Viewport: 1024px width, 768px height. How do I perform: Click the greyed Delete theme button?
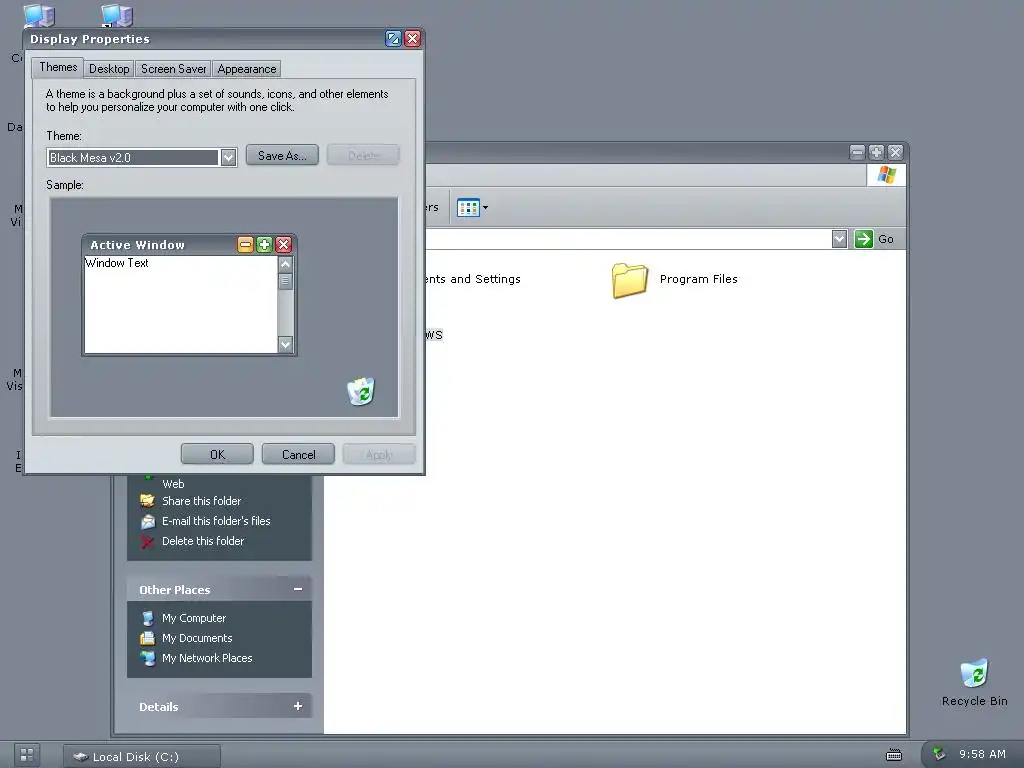pos(363,155)
